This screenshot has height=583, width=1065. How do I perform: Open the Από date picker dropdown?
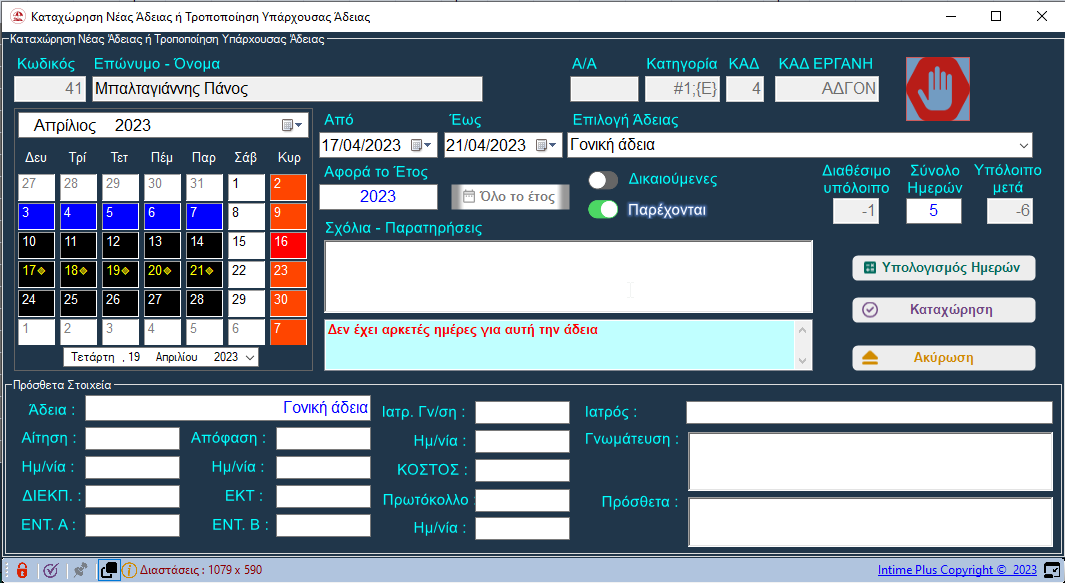click(x=423, y=145)
